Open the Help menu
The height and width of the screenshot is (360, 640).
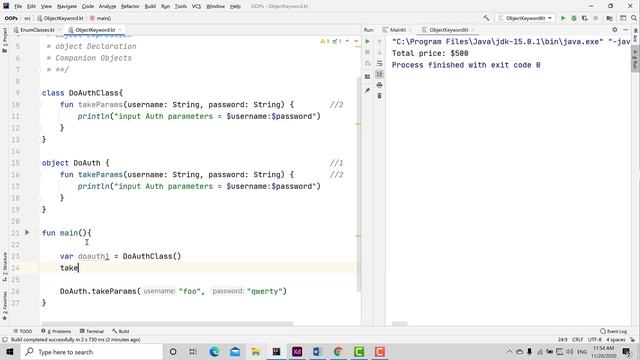(235, 6)
